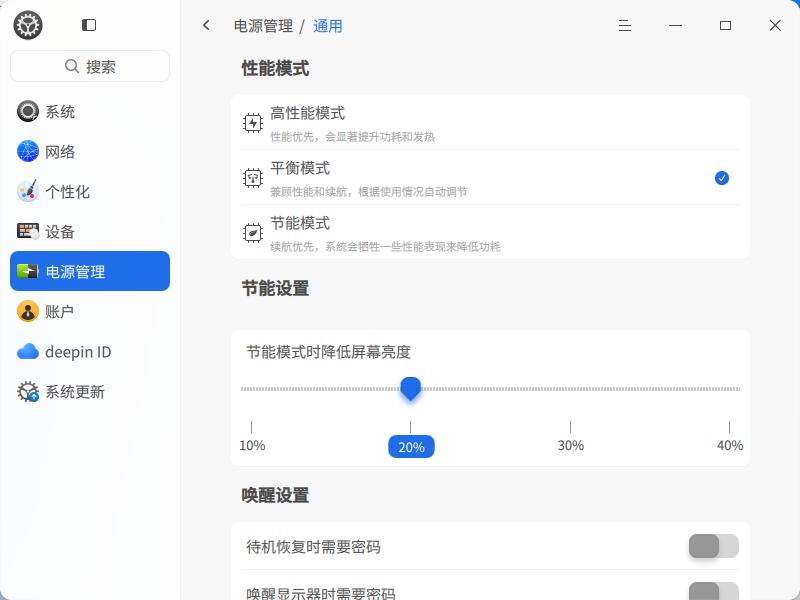Toggle 待机恢复时需要密码 switch
The image size is (800, 600).
pyautogui.click(x=713, y=546)
